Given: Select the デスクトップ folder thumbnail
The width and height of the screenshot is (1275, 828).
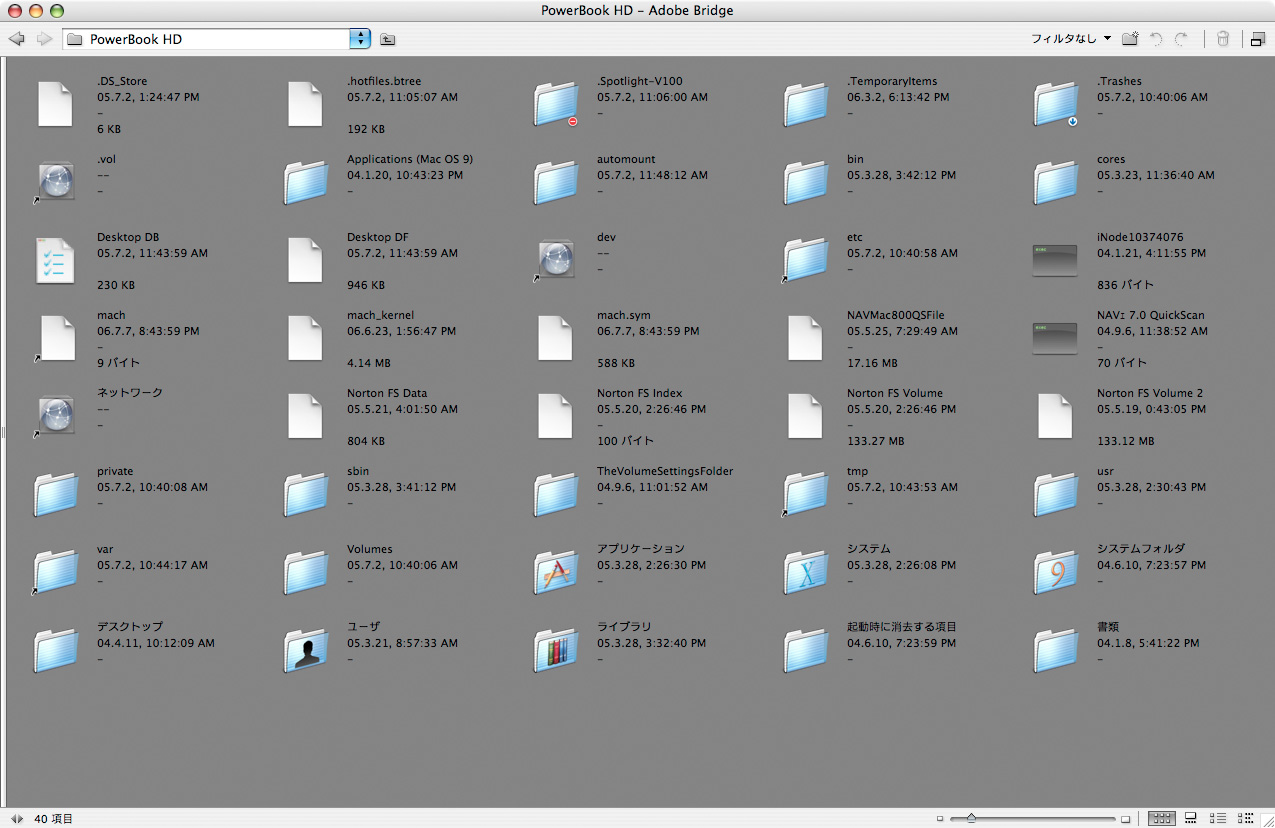Looking at the screenshot, I should pyautogui.click(x=57, y=650).
